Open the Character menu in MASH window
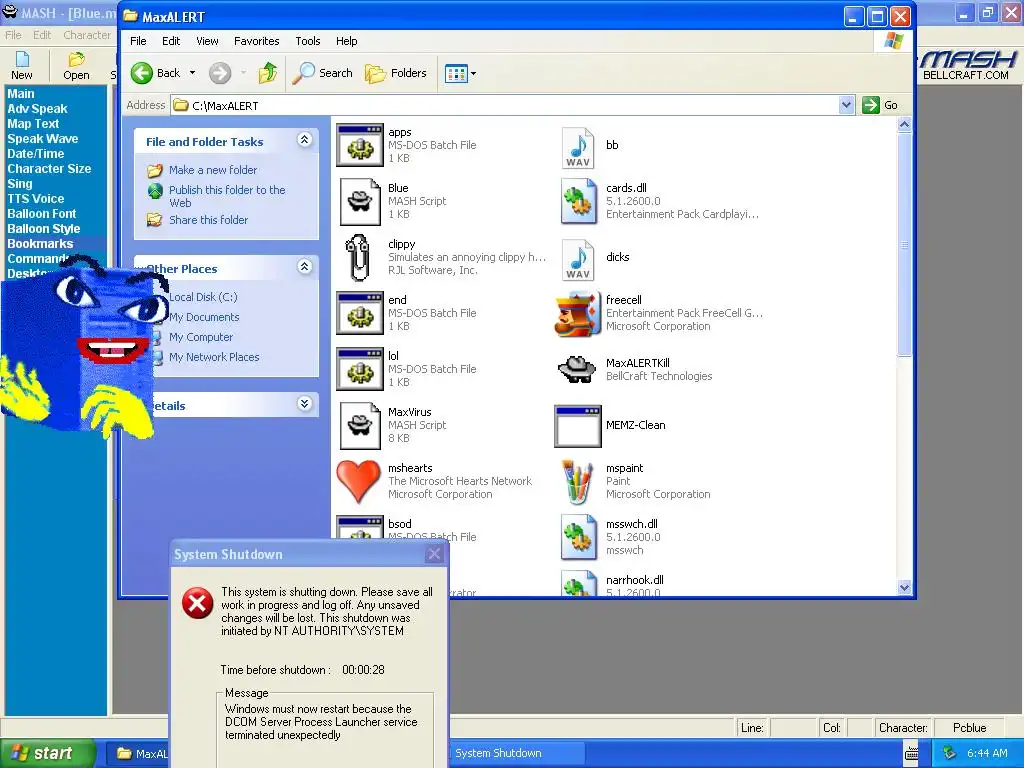1024x768 pixels. pos(87,35)
